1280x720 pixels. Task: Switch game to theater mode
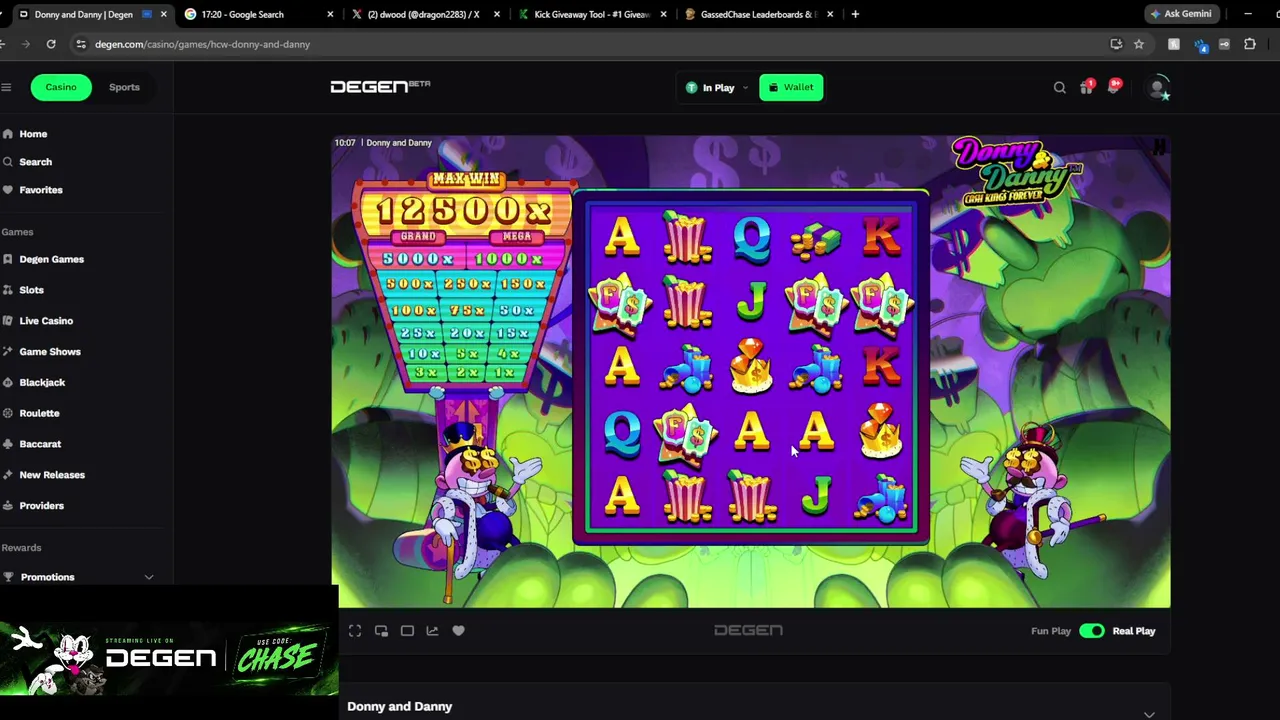pyautogui.click(x=407, y=631)
